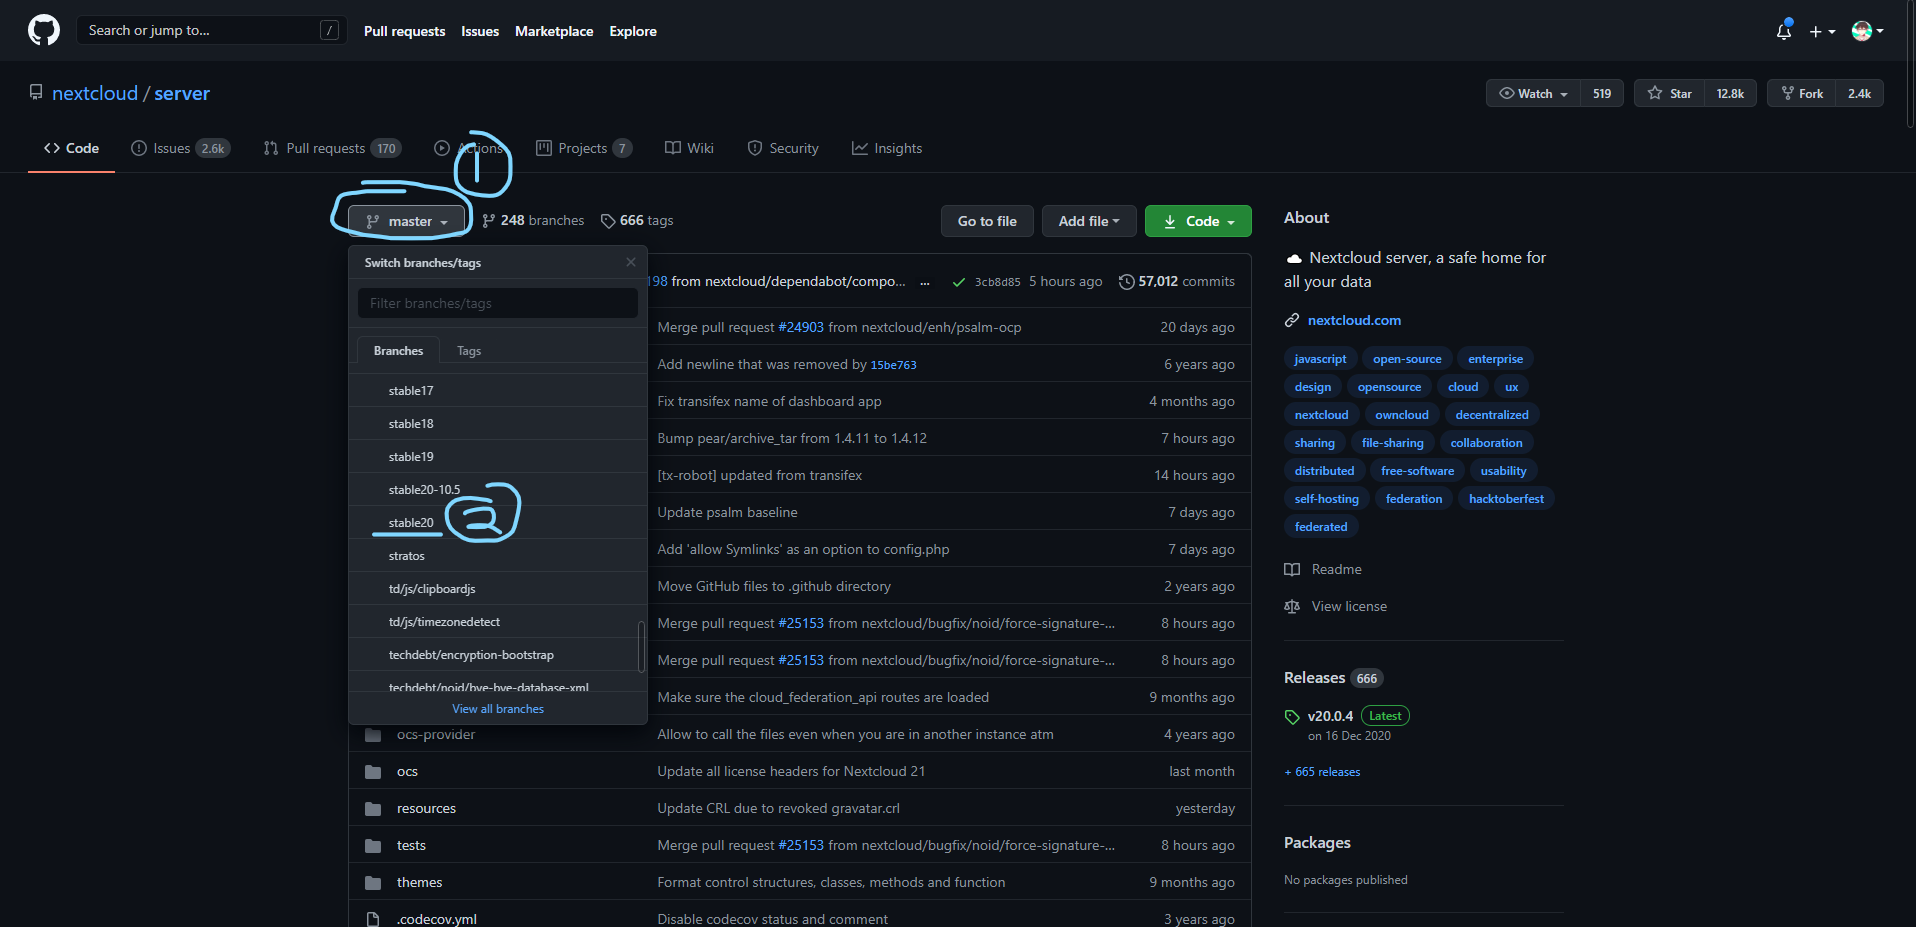Close the Switch branches/tags popup

(x=630, y=262)
